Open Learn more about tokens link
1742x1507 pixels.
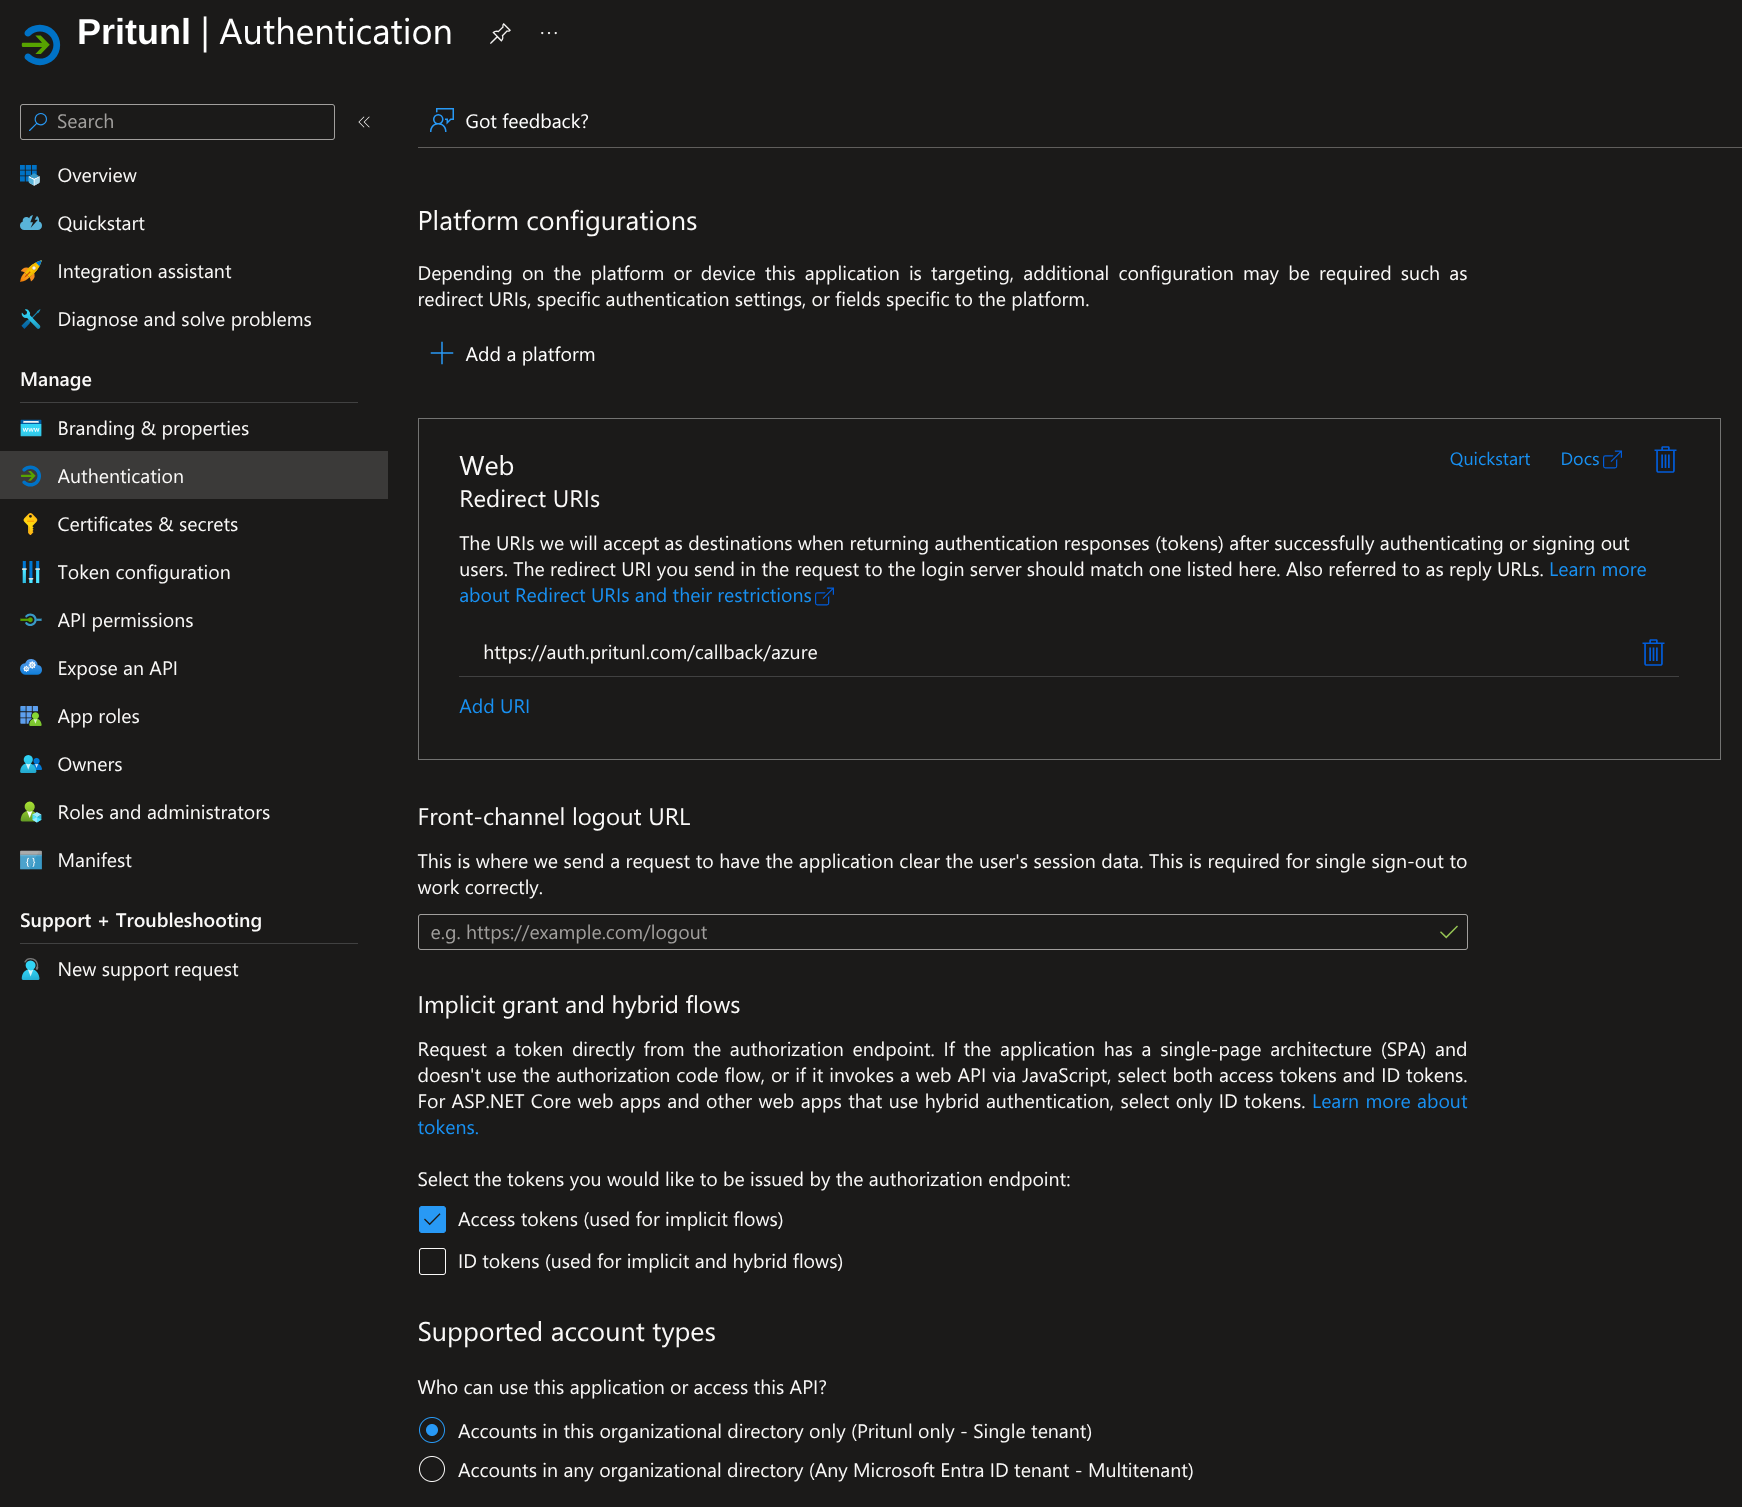[x=1389, y=1101]
